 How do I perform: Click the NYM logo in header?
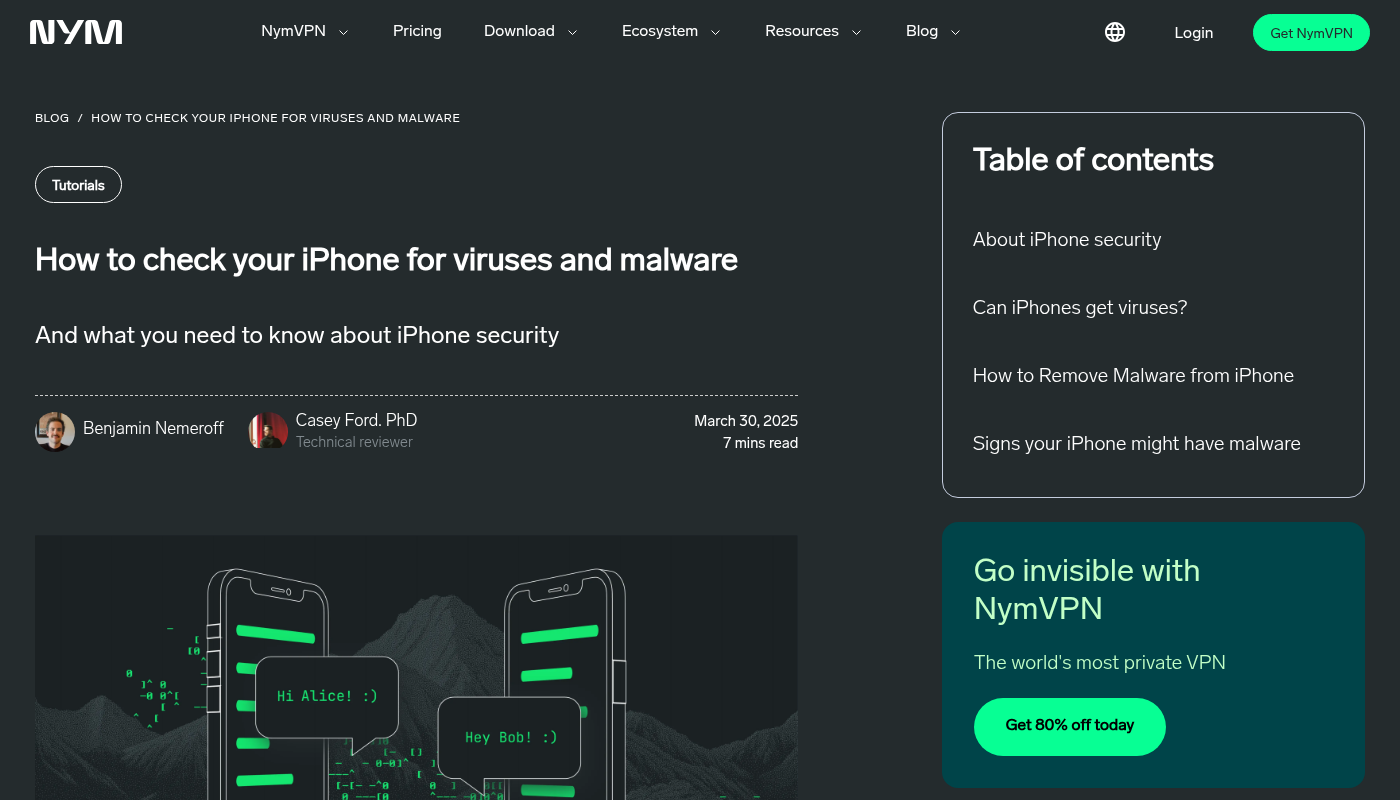[76, 32]
